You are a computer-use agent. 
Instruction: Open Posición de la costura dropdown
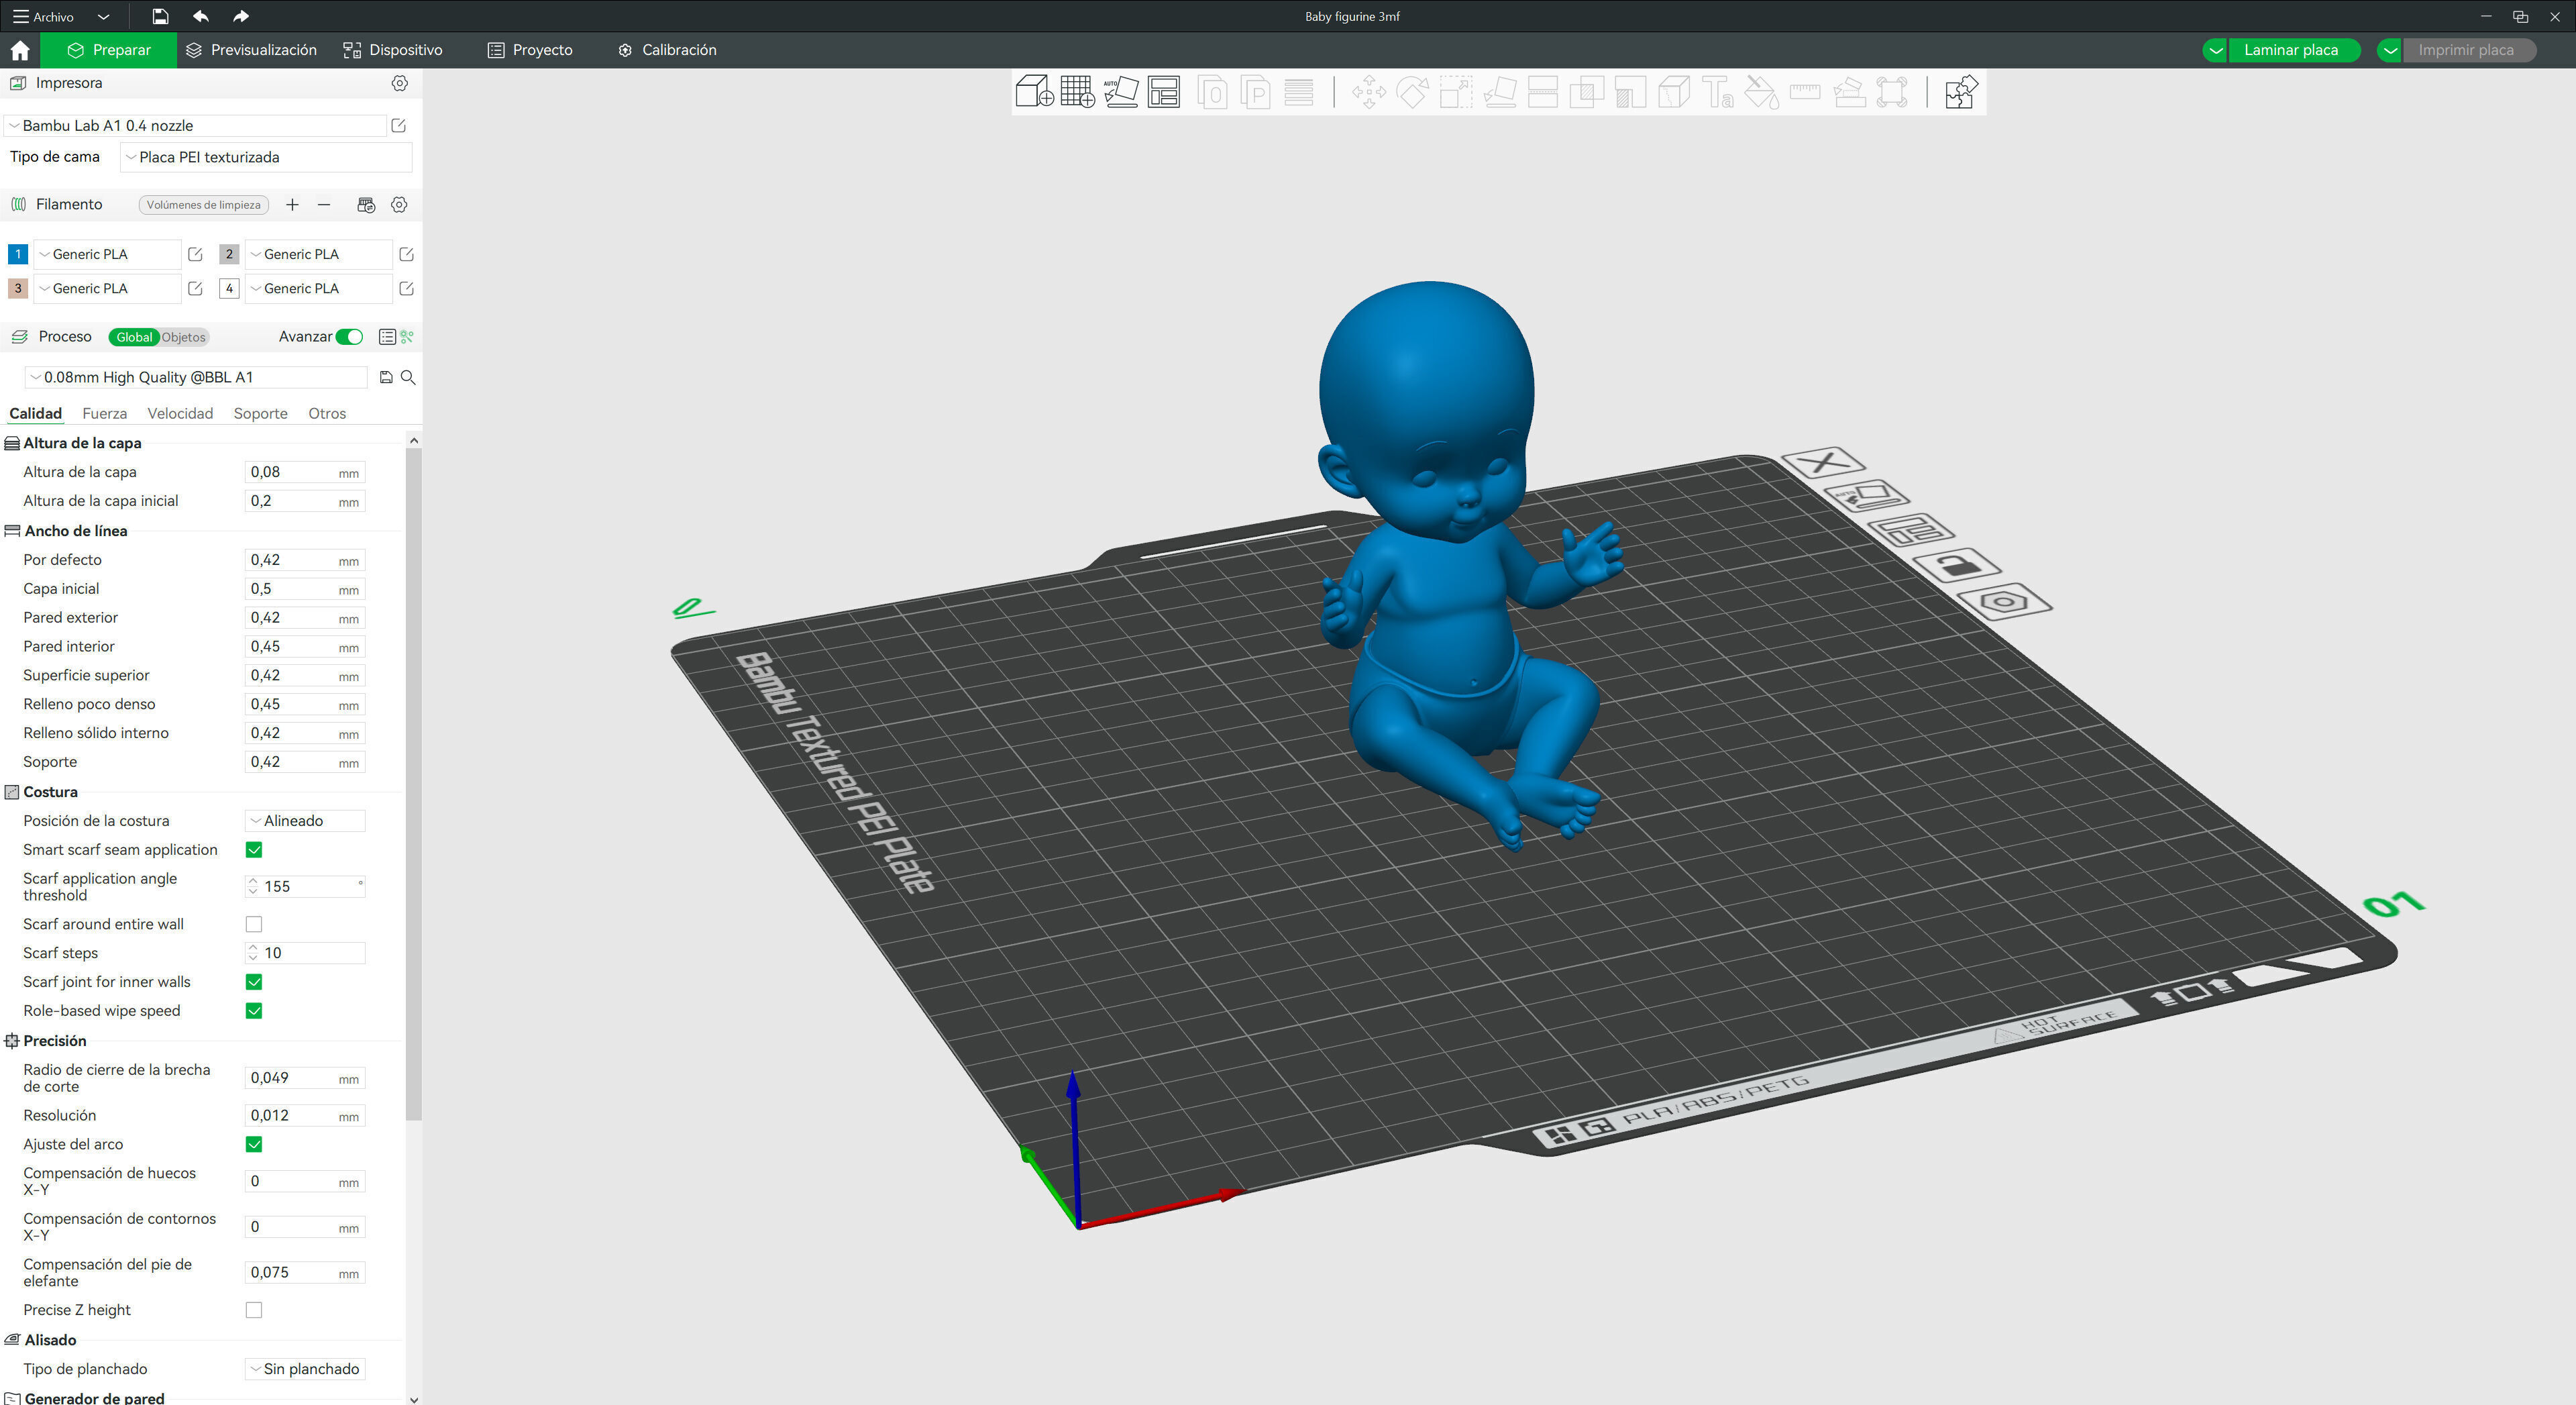[x=305, y=821]
